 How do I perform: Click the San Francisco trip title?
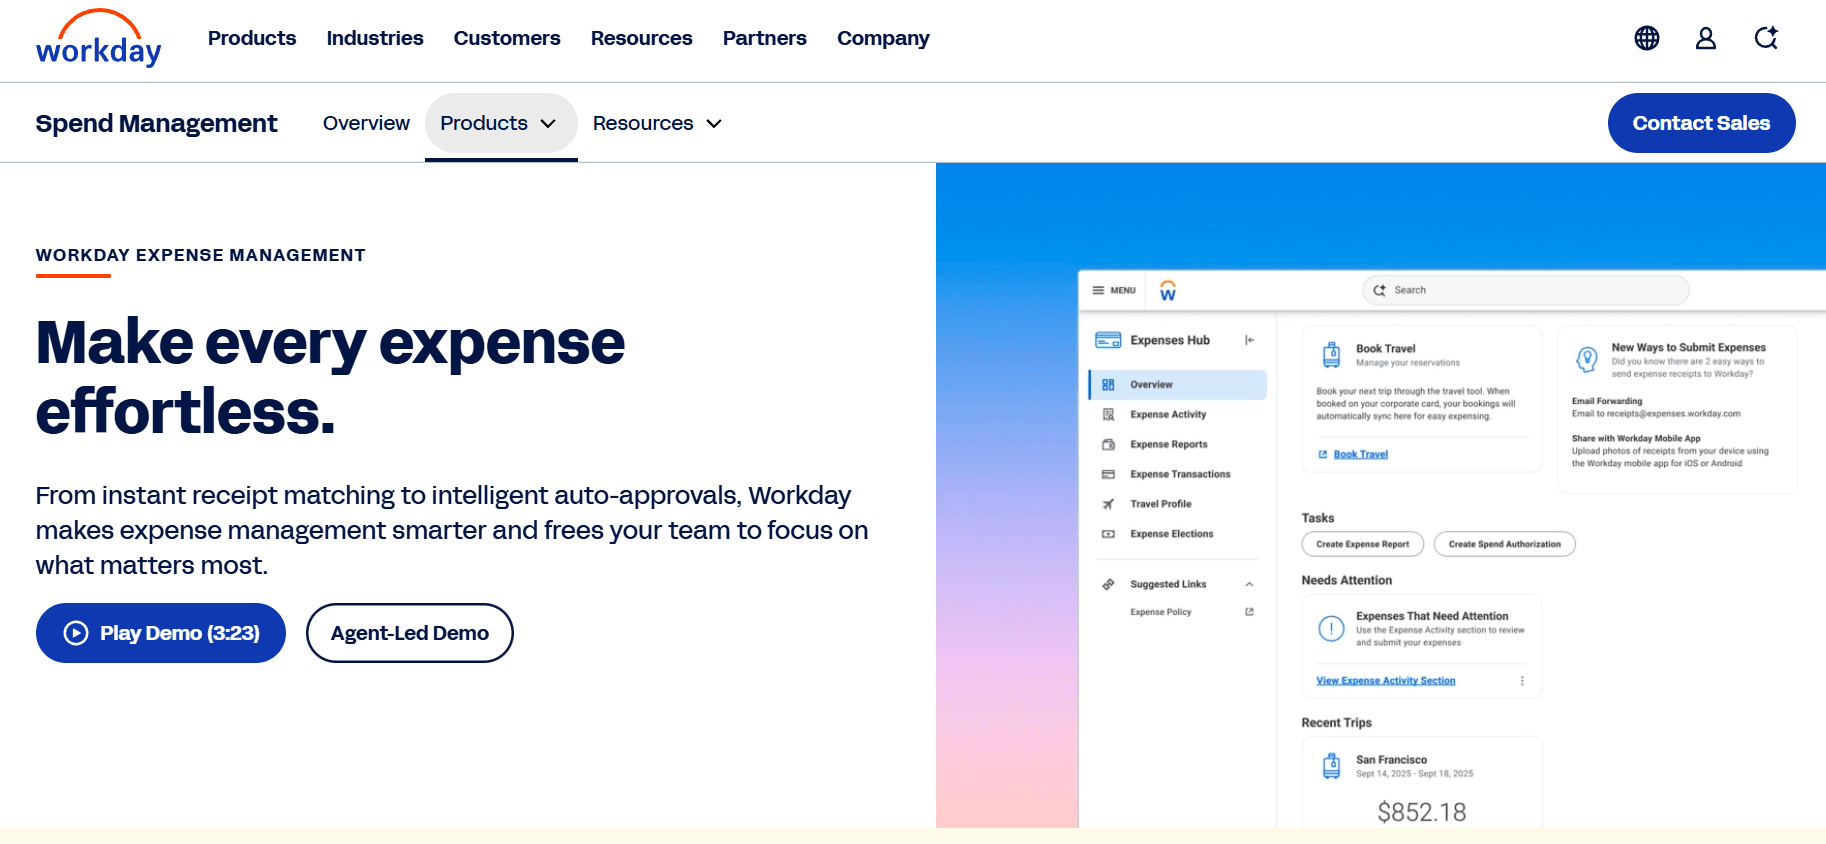pyautogui.click(x=1392, y=760)
